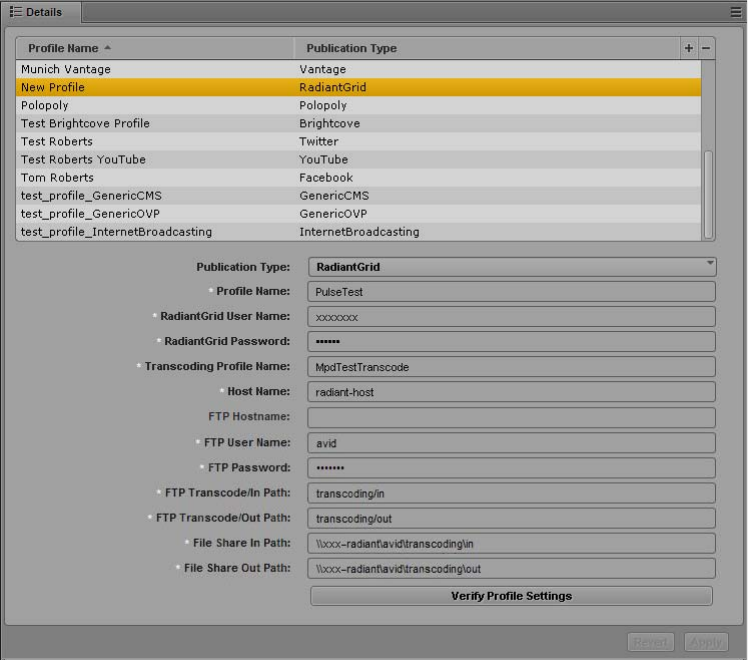Viewport: 748px width, 660px height.
Task: Click the Vantage publication type cell
Action: 322,69
